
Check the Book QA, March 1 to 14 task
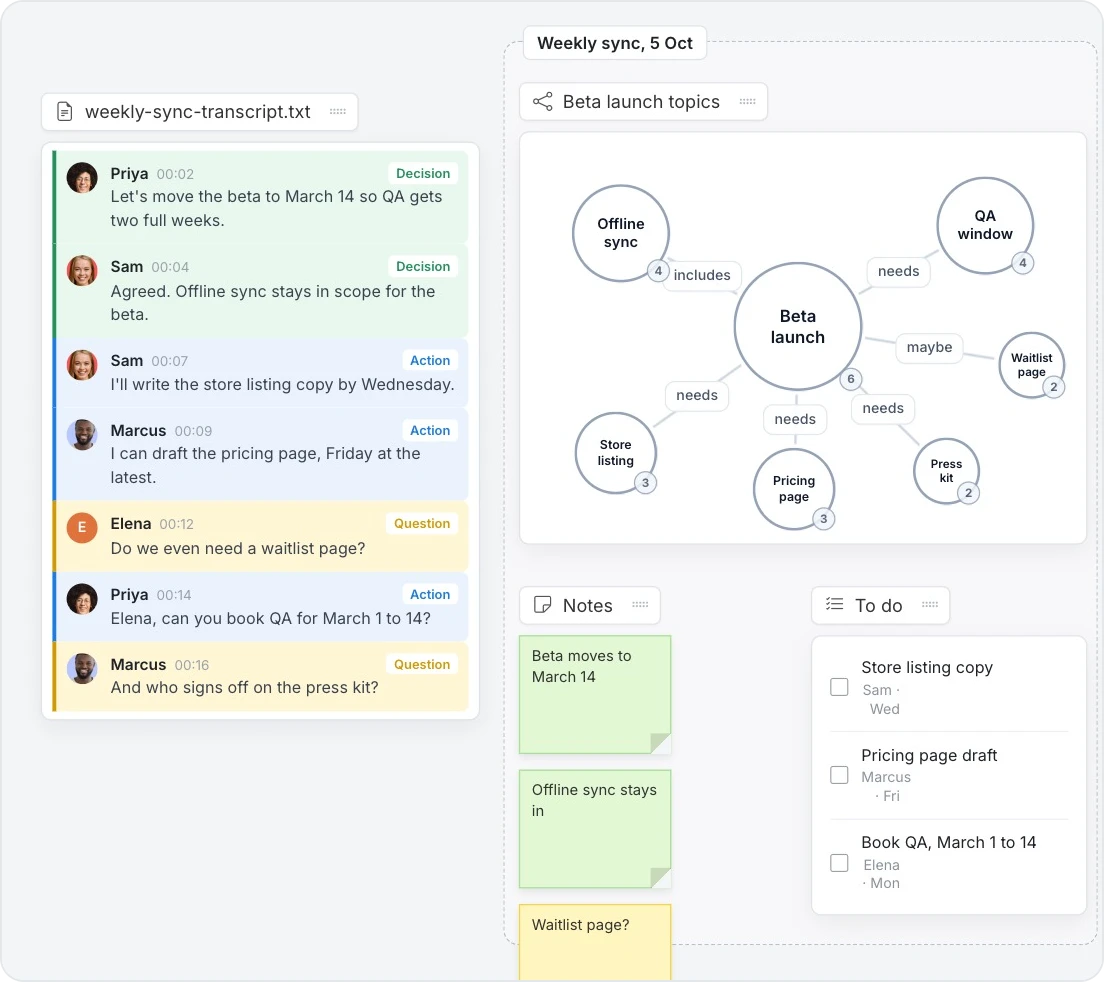839,863
